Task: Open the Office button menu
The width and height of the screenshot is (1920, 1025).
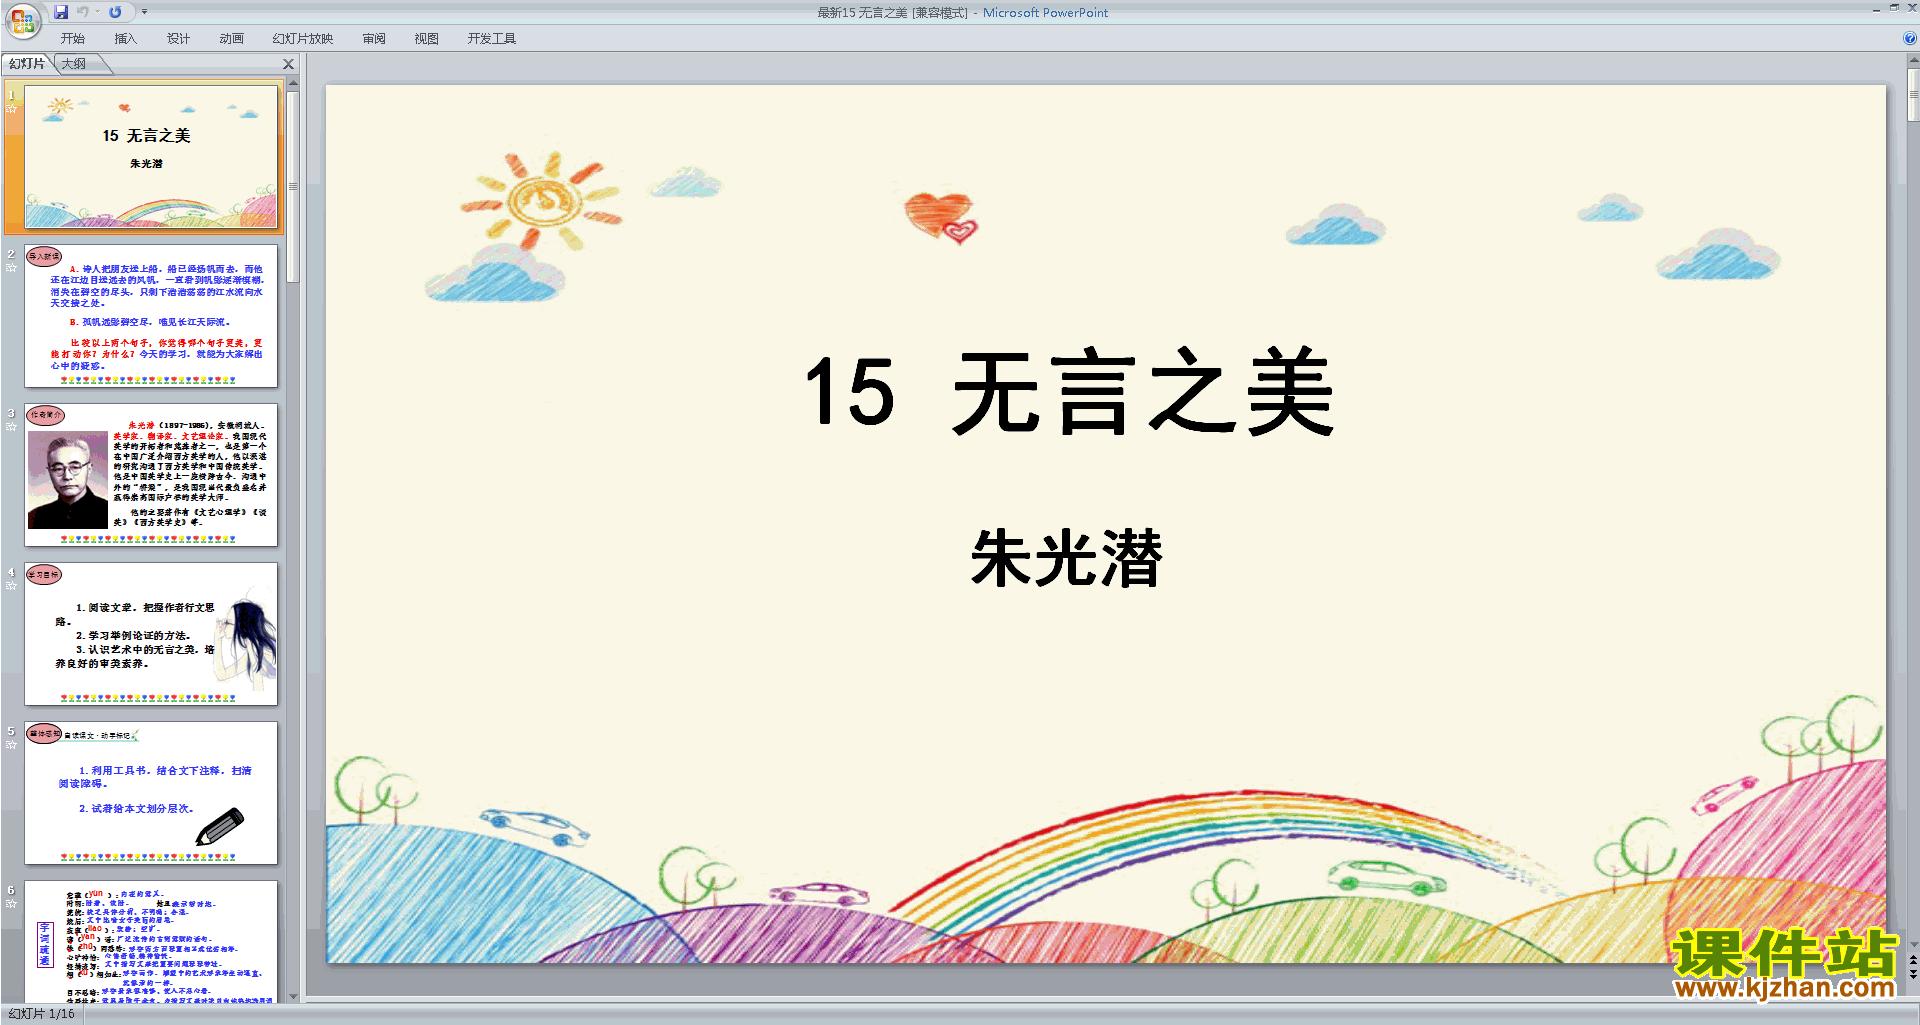Action: tap(22, 19)
